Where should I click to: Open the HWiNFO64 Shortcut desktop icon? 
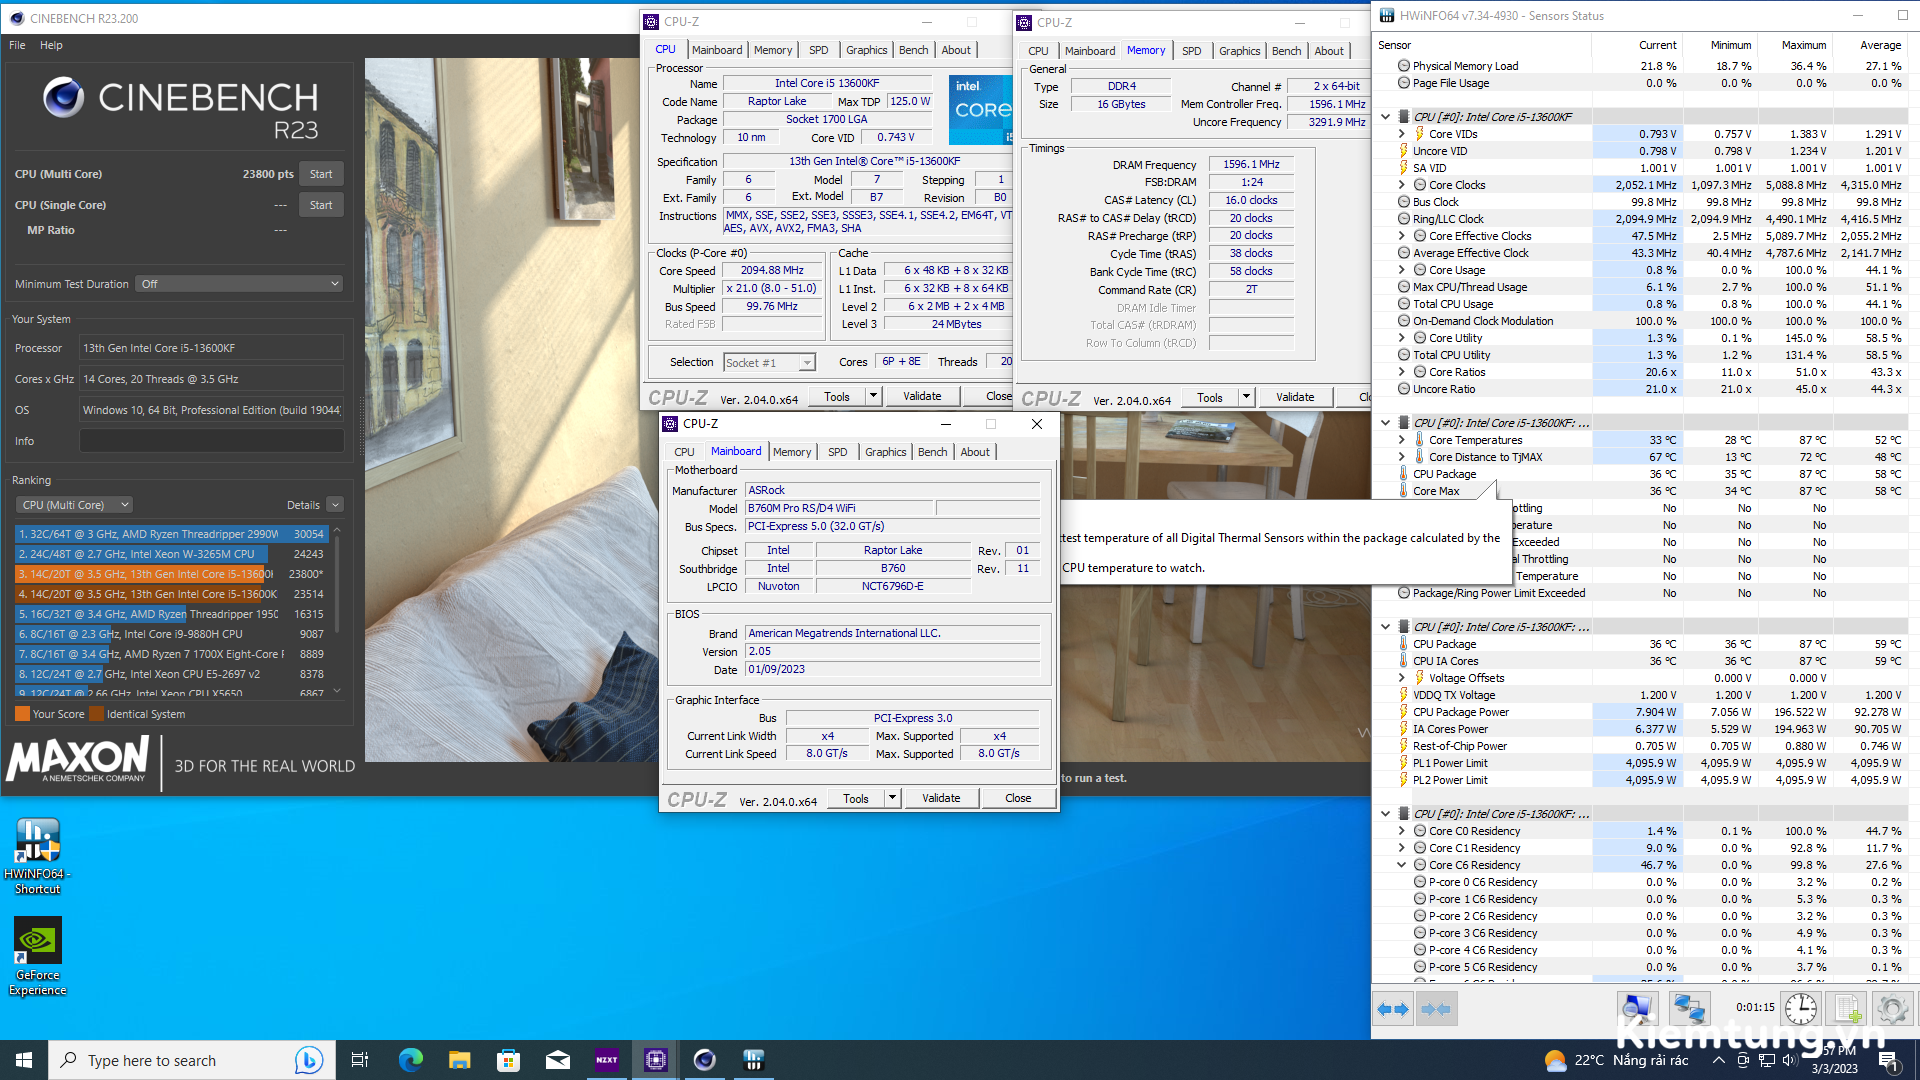pos(38,856)
